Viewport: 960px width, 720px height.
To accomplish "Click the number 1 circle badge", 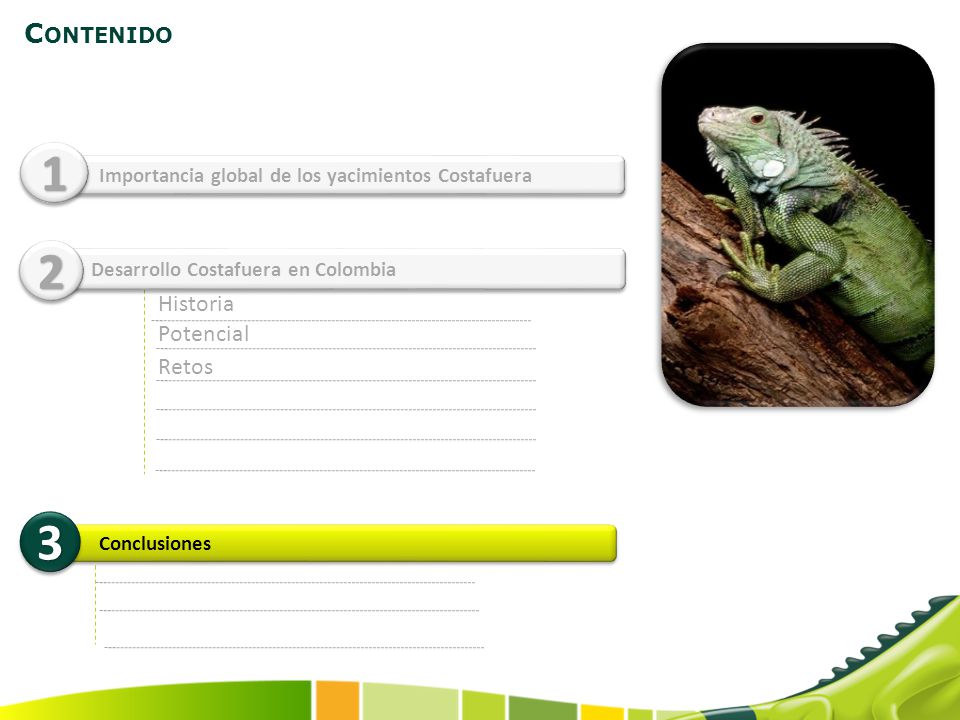I will click(x=54, y=173).
